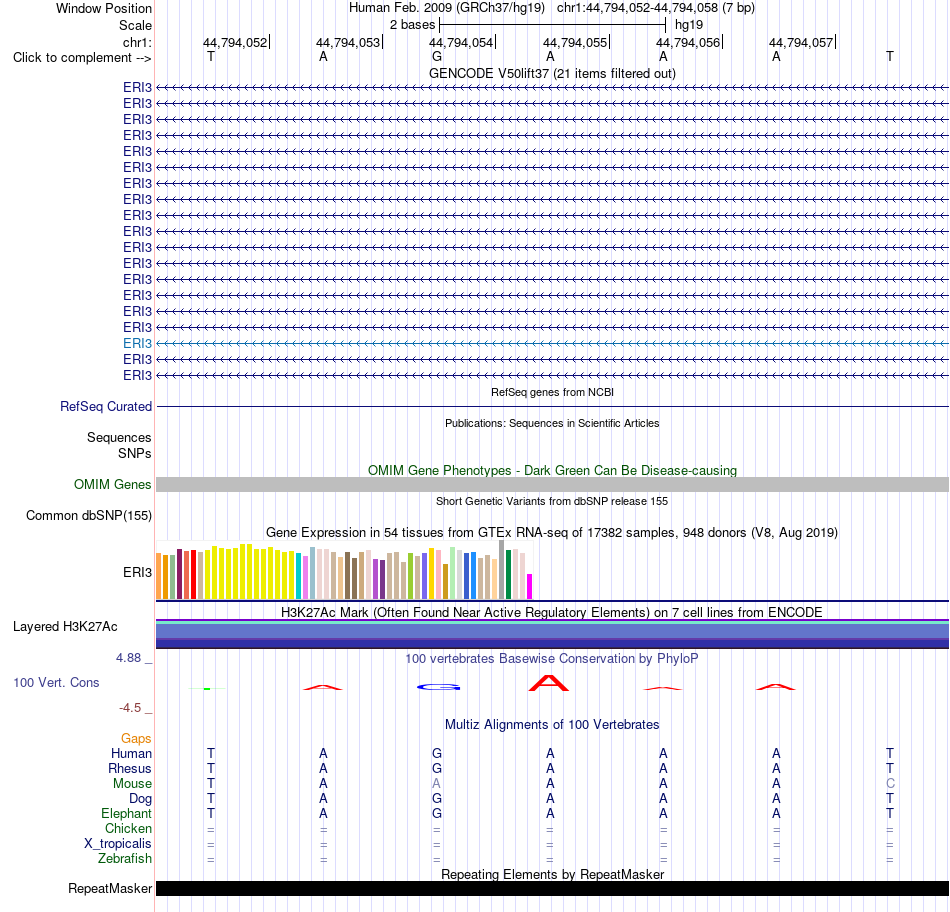950x912 pixels.
Task: Click the -4.5 lower axis value
Action: (130, 708)
